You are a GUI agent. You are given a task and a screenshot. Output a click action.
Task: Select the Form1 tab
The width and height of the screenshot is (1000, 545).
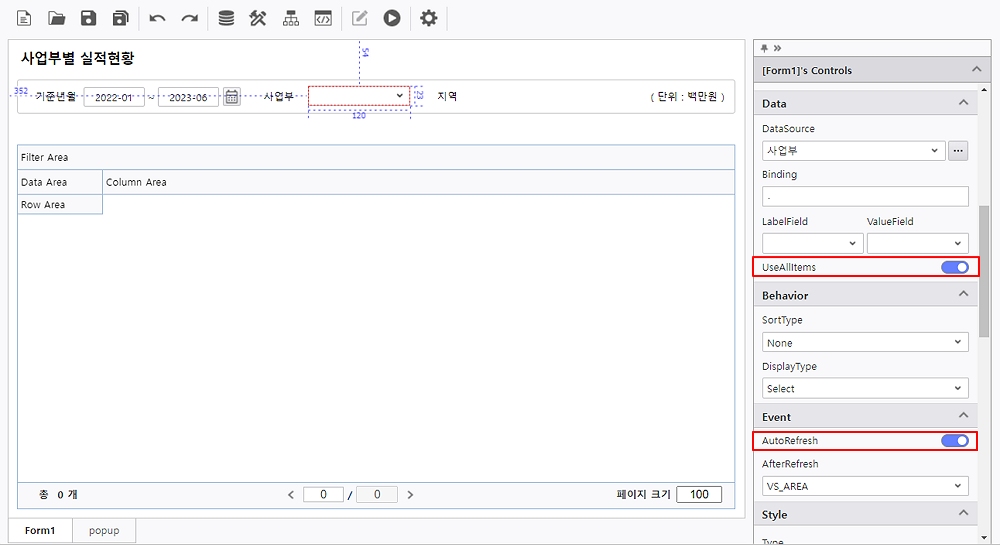[40, 530]
